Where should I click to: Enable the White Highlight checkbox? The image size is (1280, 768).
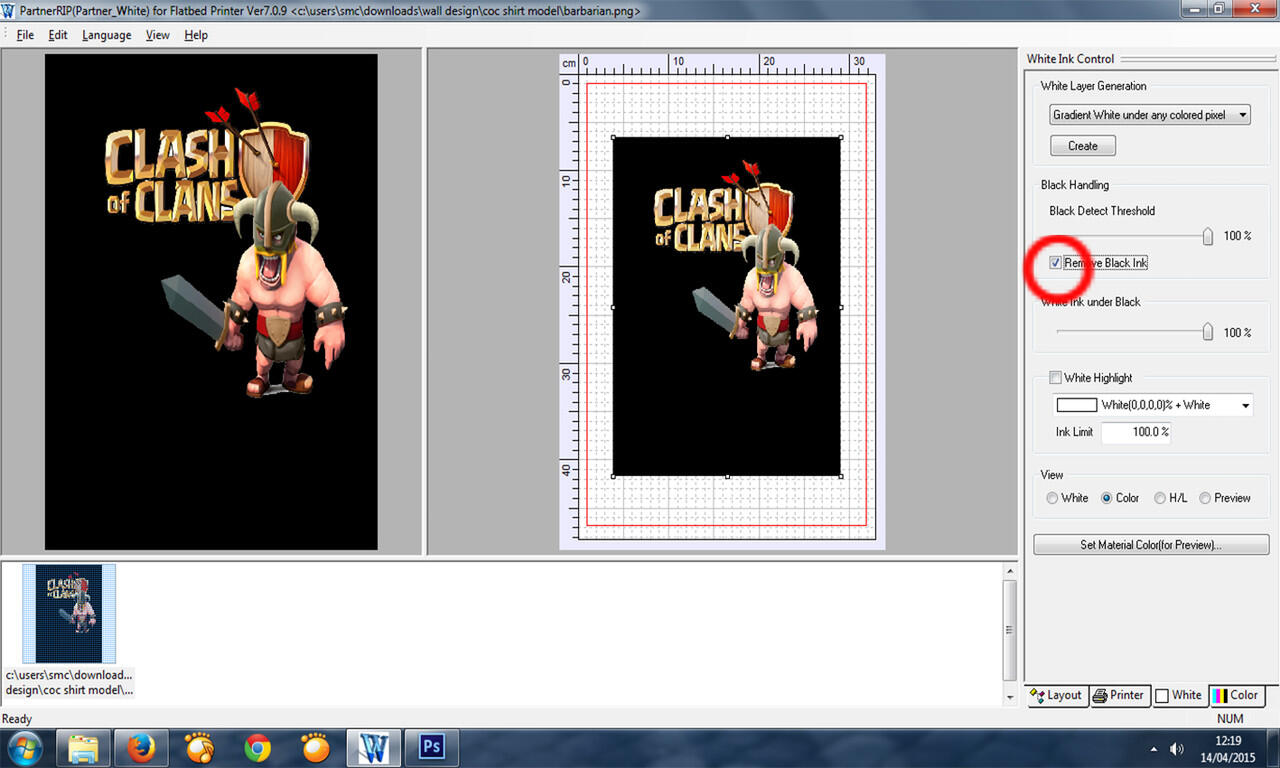pos(1055,378)
